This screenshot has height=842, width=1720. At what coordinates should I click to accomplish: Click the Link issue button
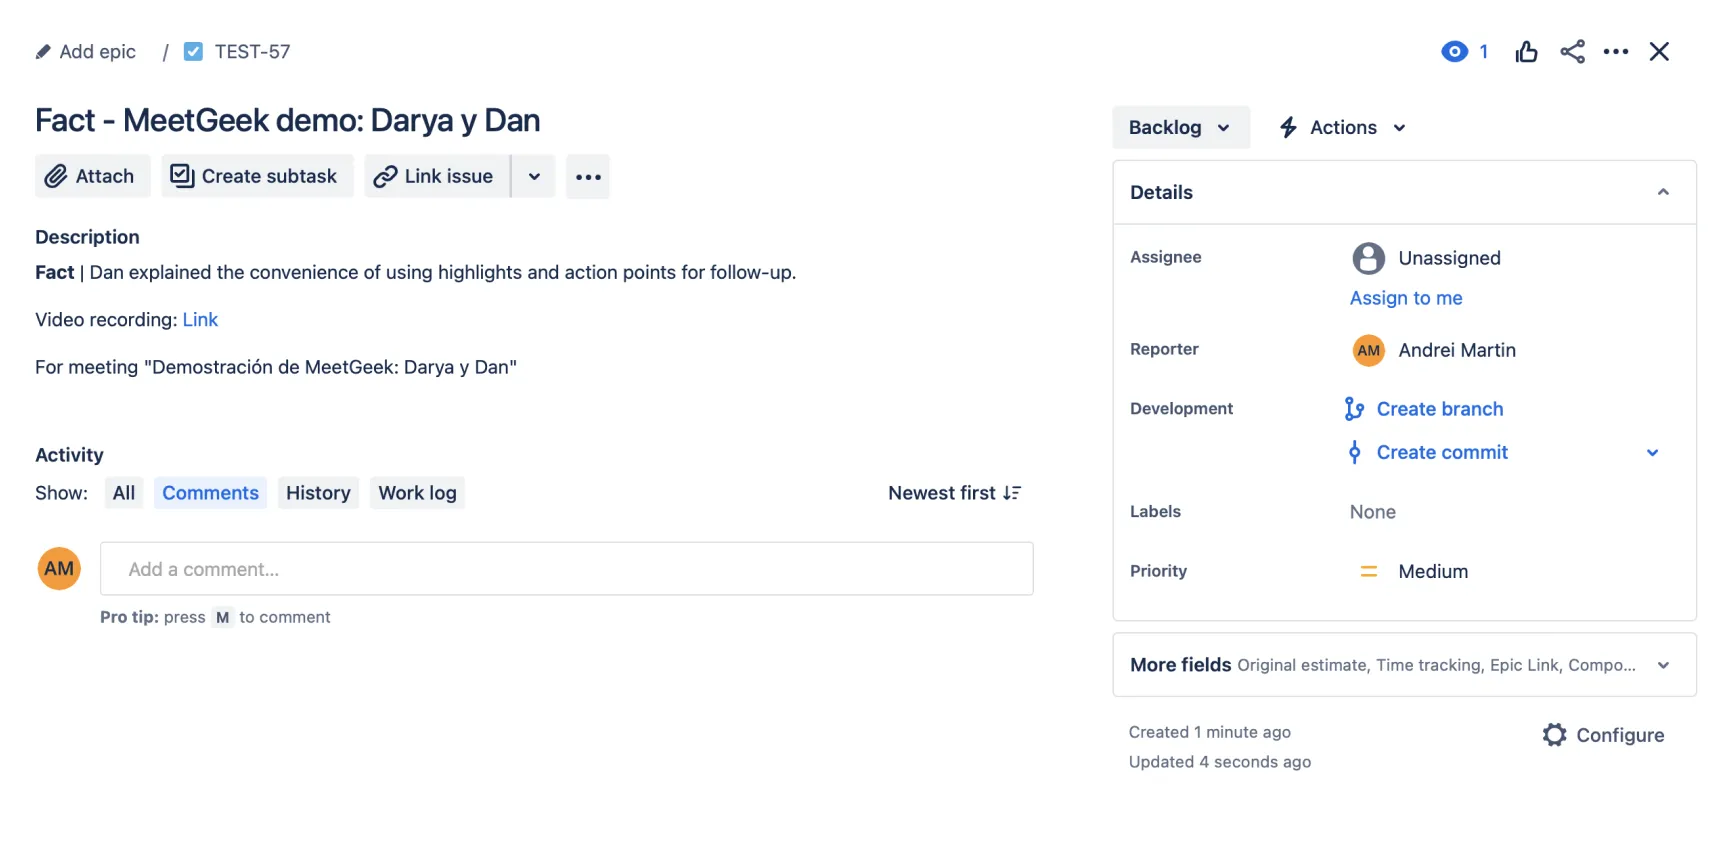pos(437,176)
